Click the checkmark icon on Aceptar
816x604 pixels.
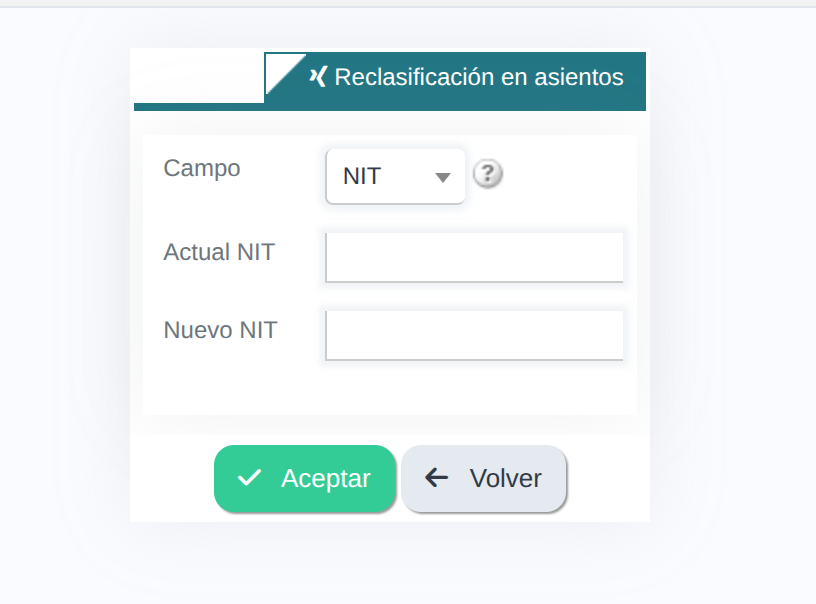click(x=249, y=478)
